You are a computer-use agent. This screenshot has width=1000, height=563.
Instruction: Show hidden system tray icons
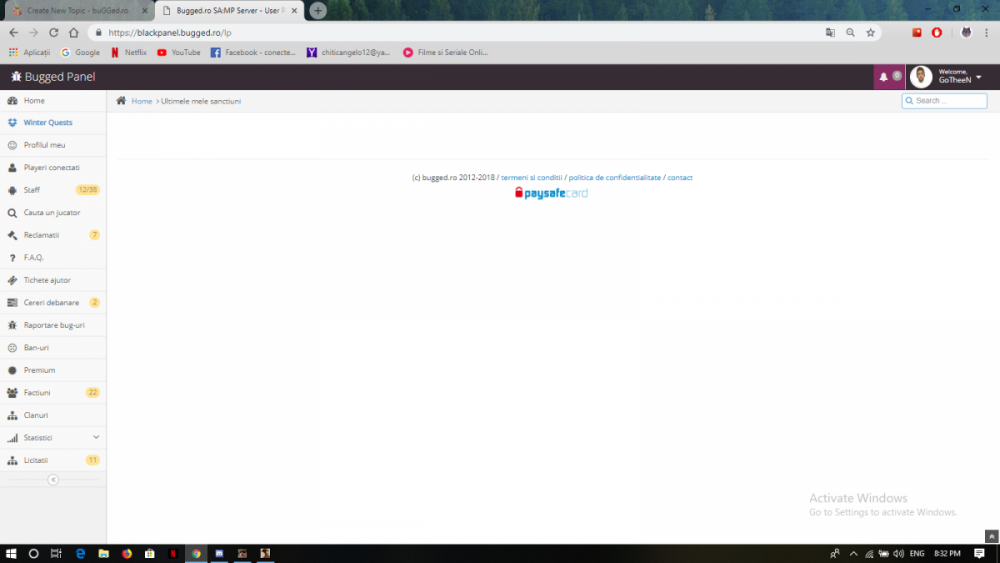tap(853, 553)
